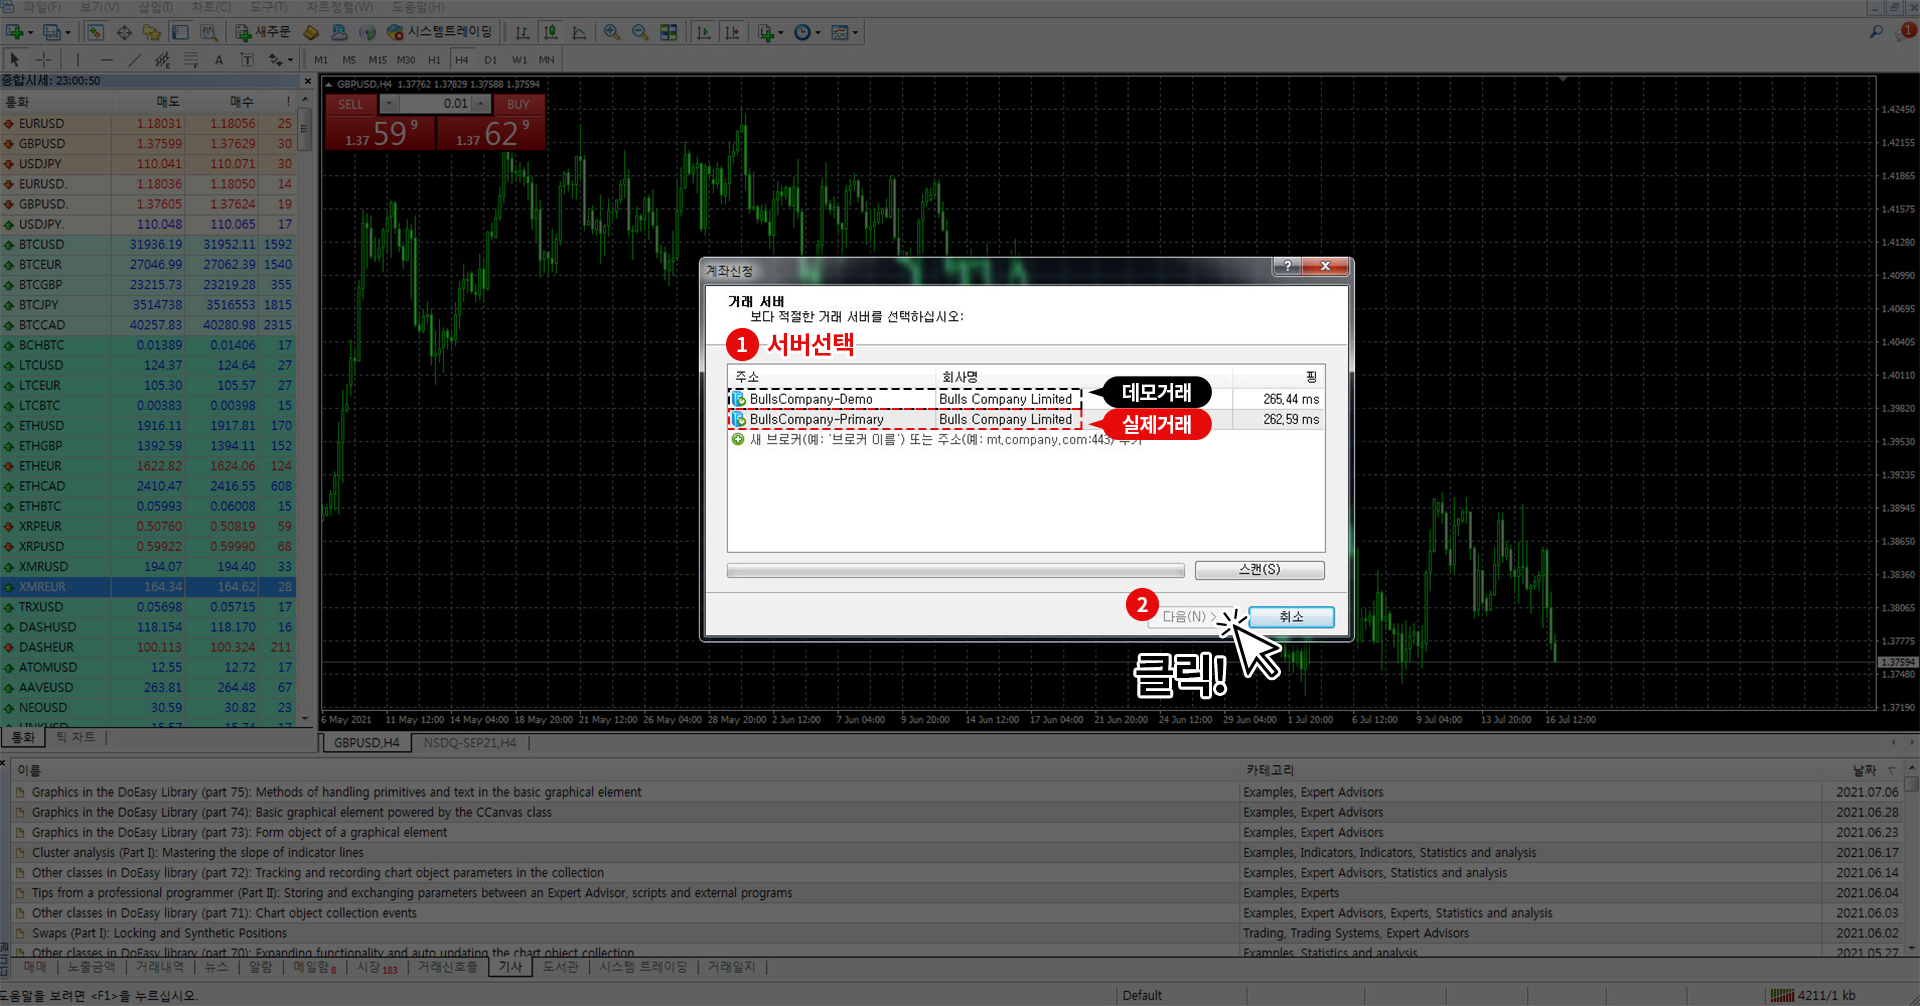Viewport: 1920px width, 1006px height.
Task: Click the Indicators list toolbar icon
Action: tap(765, 32)
